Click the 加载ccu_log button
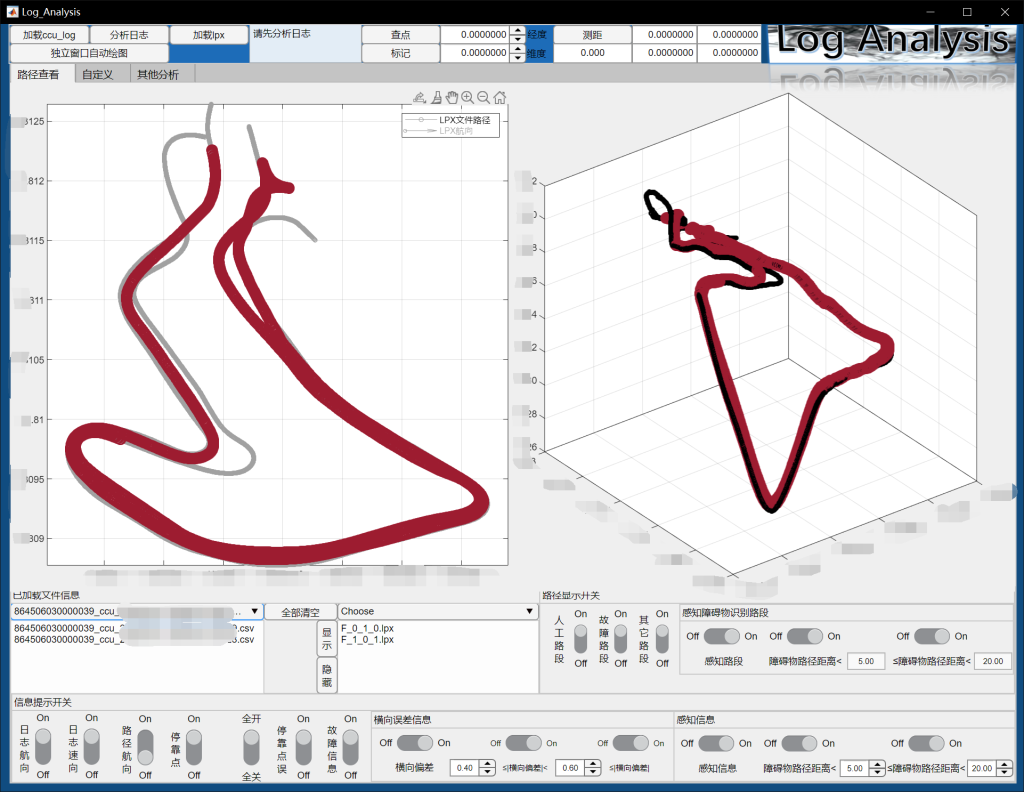Screen dimensions: 1024x792 (x=49, y=35)
